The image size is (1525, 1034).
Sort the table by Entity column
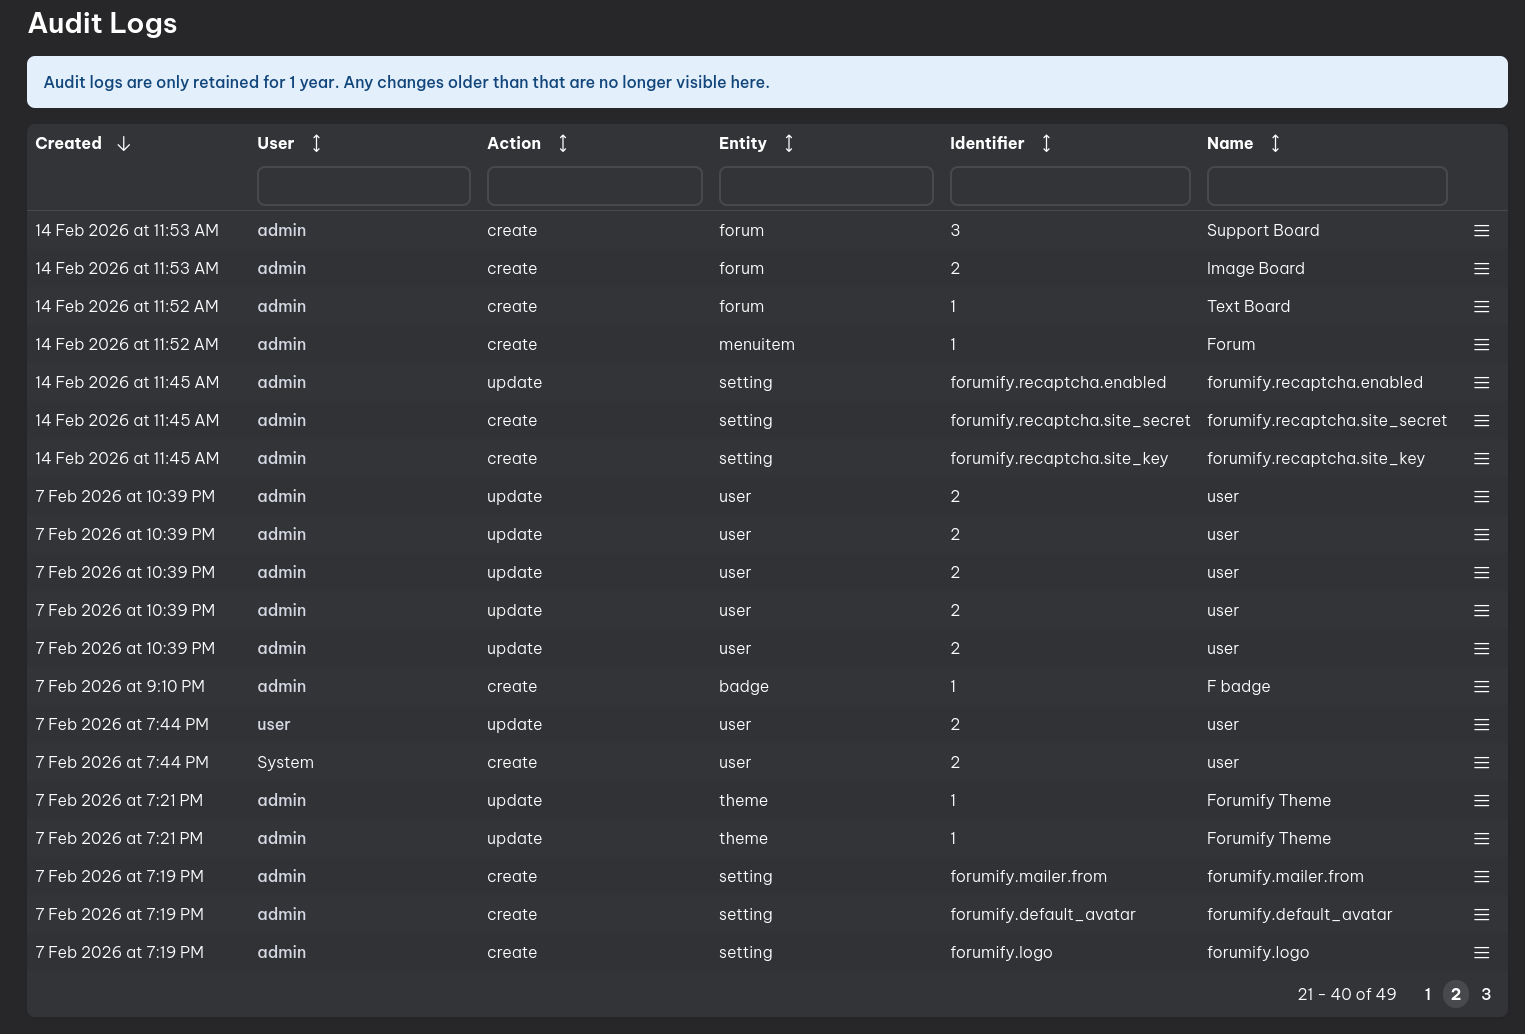[x=789, y=143]
